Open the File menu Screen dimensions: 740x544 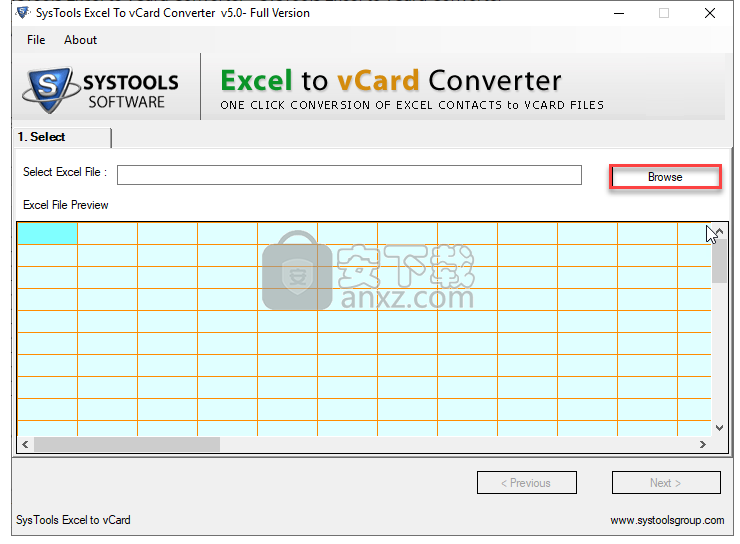click(36, 40)
